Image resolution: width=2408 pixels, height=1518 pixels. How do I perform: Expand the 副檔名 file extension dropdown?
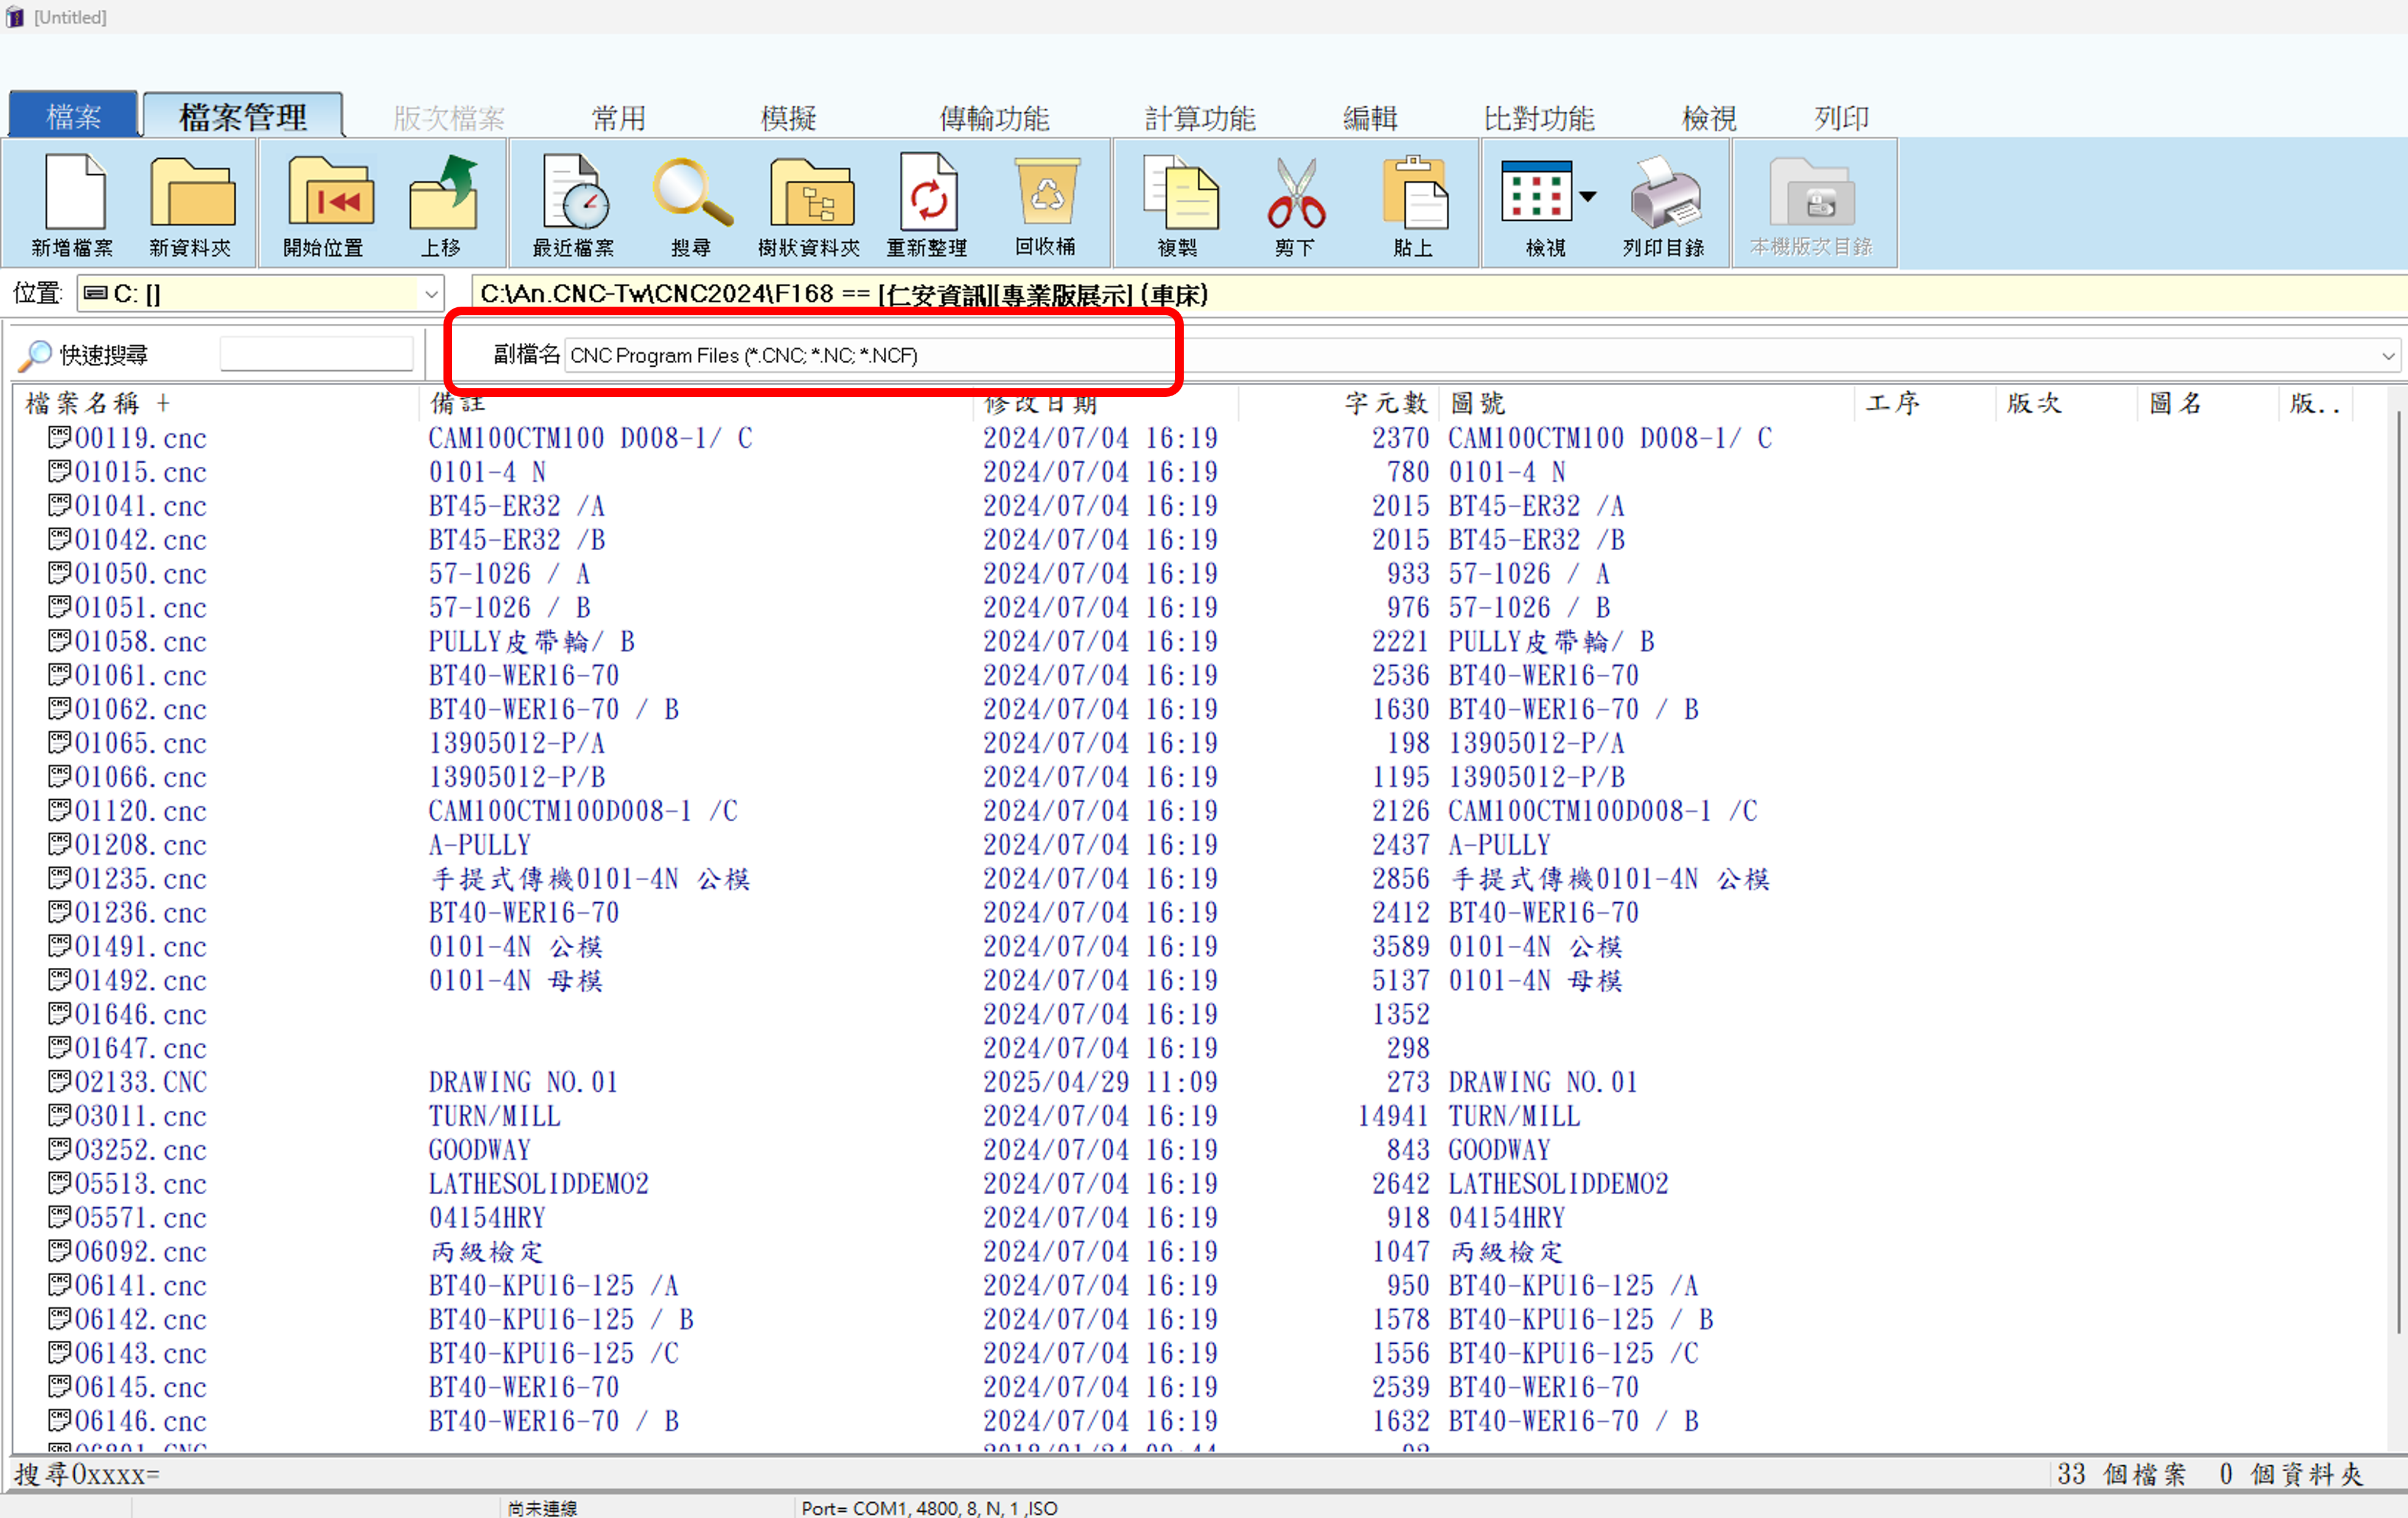coord(2387,356)
